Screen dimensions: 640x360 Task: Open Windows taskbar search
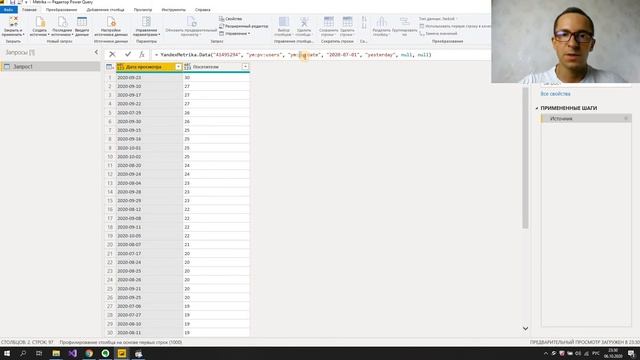23,353
